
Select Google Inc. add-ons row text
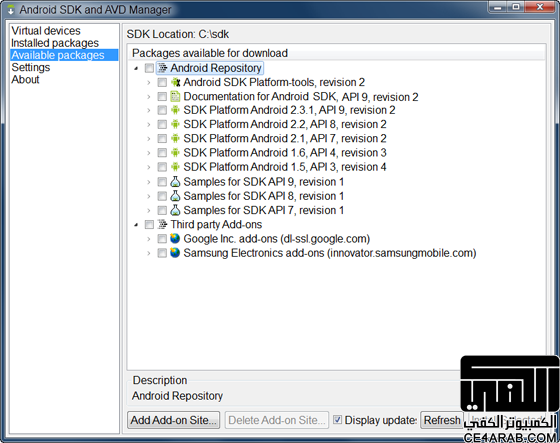click(276, 239)
